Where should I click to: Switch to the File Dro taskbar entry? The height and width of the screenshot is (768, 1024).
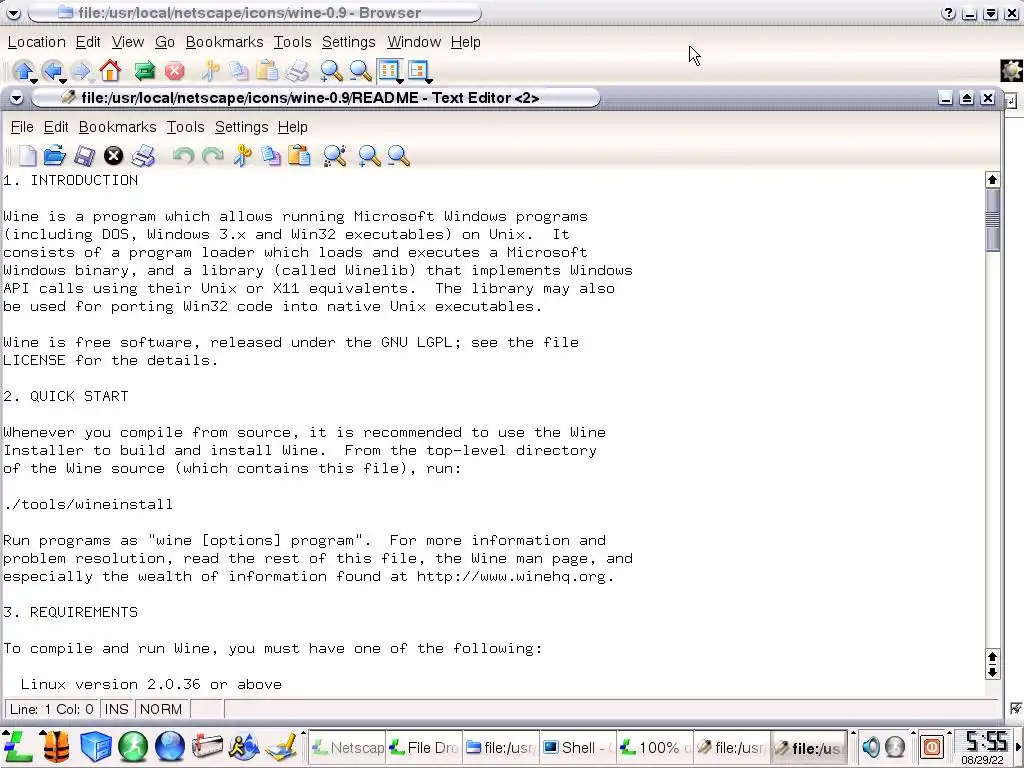coord(424,747)
